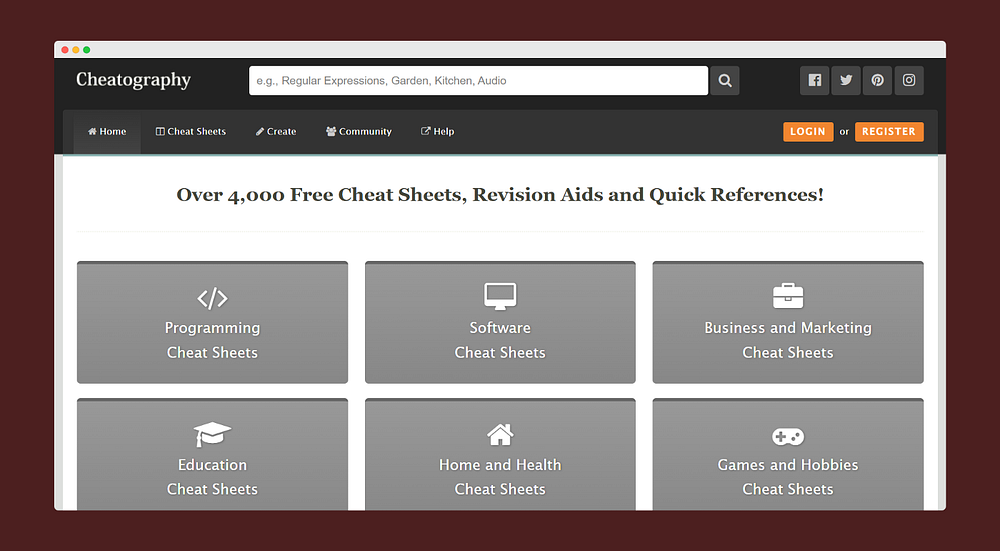This screenshot has height=551, width=1000.
Task: Click the briefcase Business and Marketing icon
Action: [x=788, y=296]
